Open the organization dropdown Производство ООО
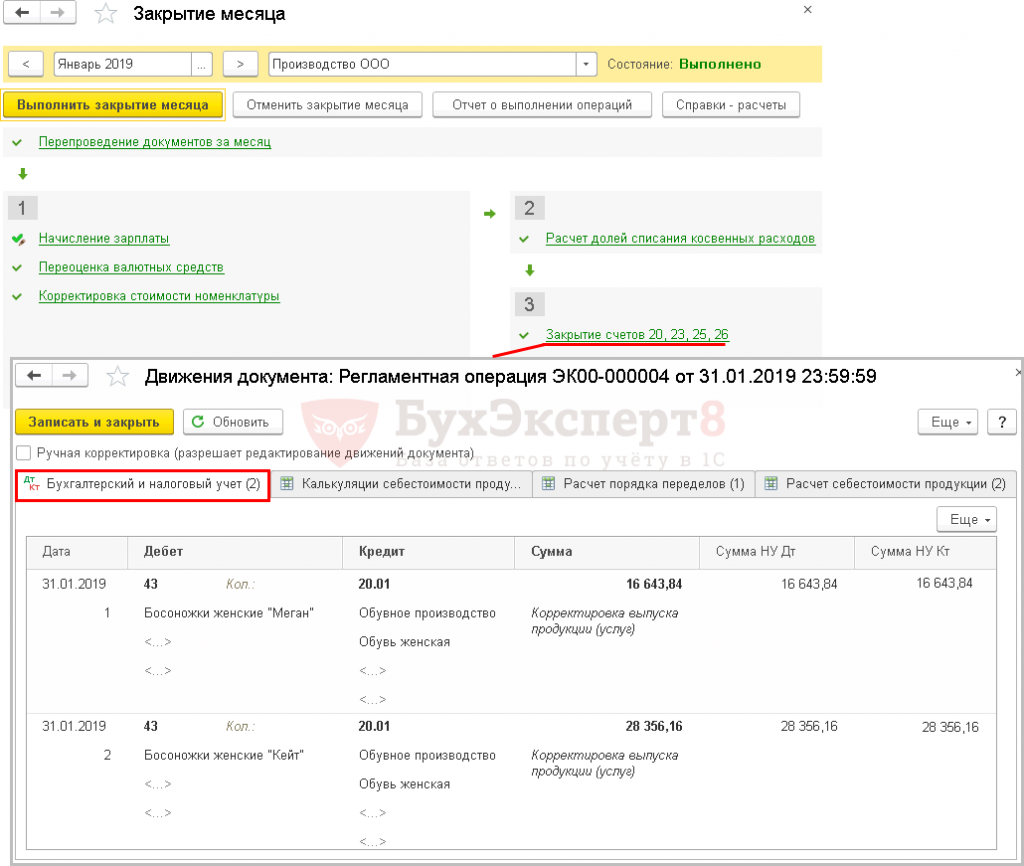This screenshot has height=866, width=1024. (x=586, y=64)
